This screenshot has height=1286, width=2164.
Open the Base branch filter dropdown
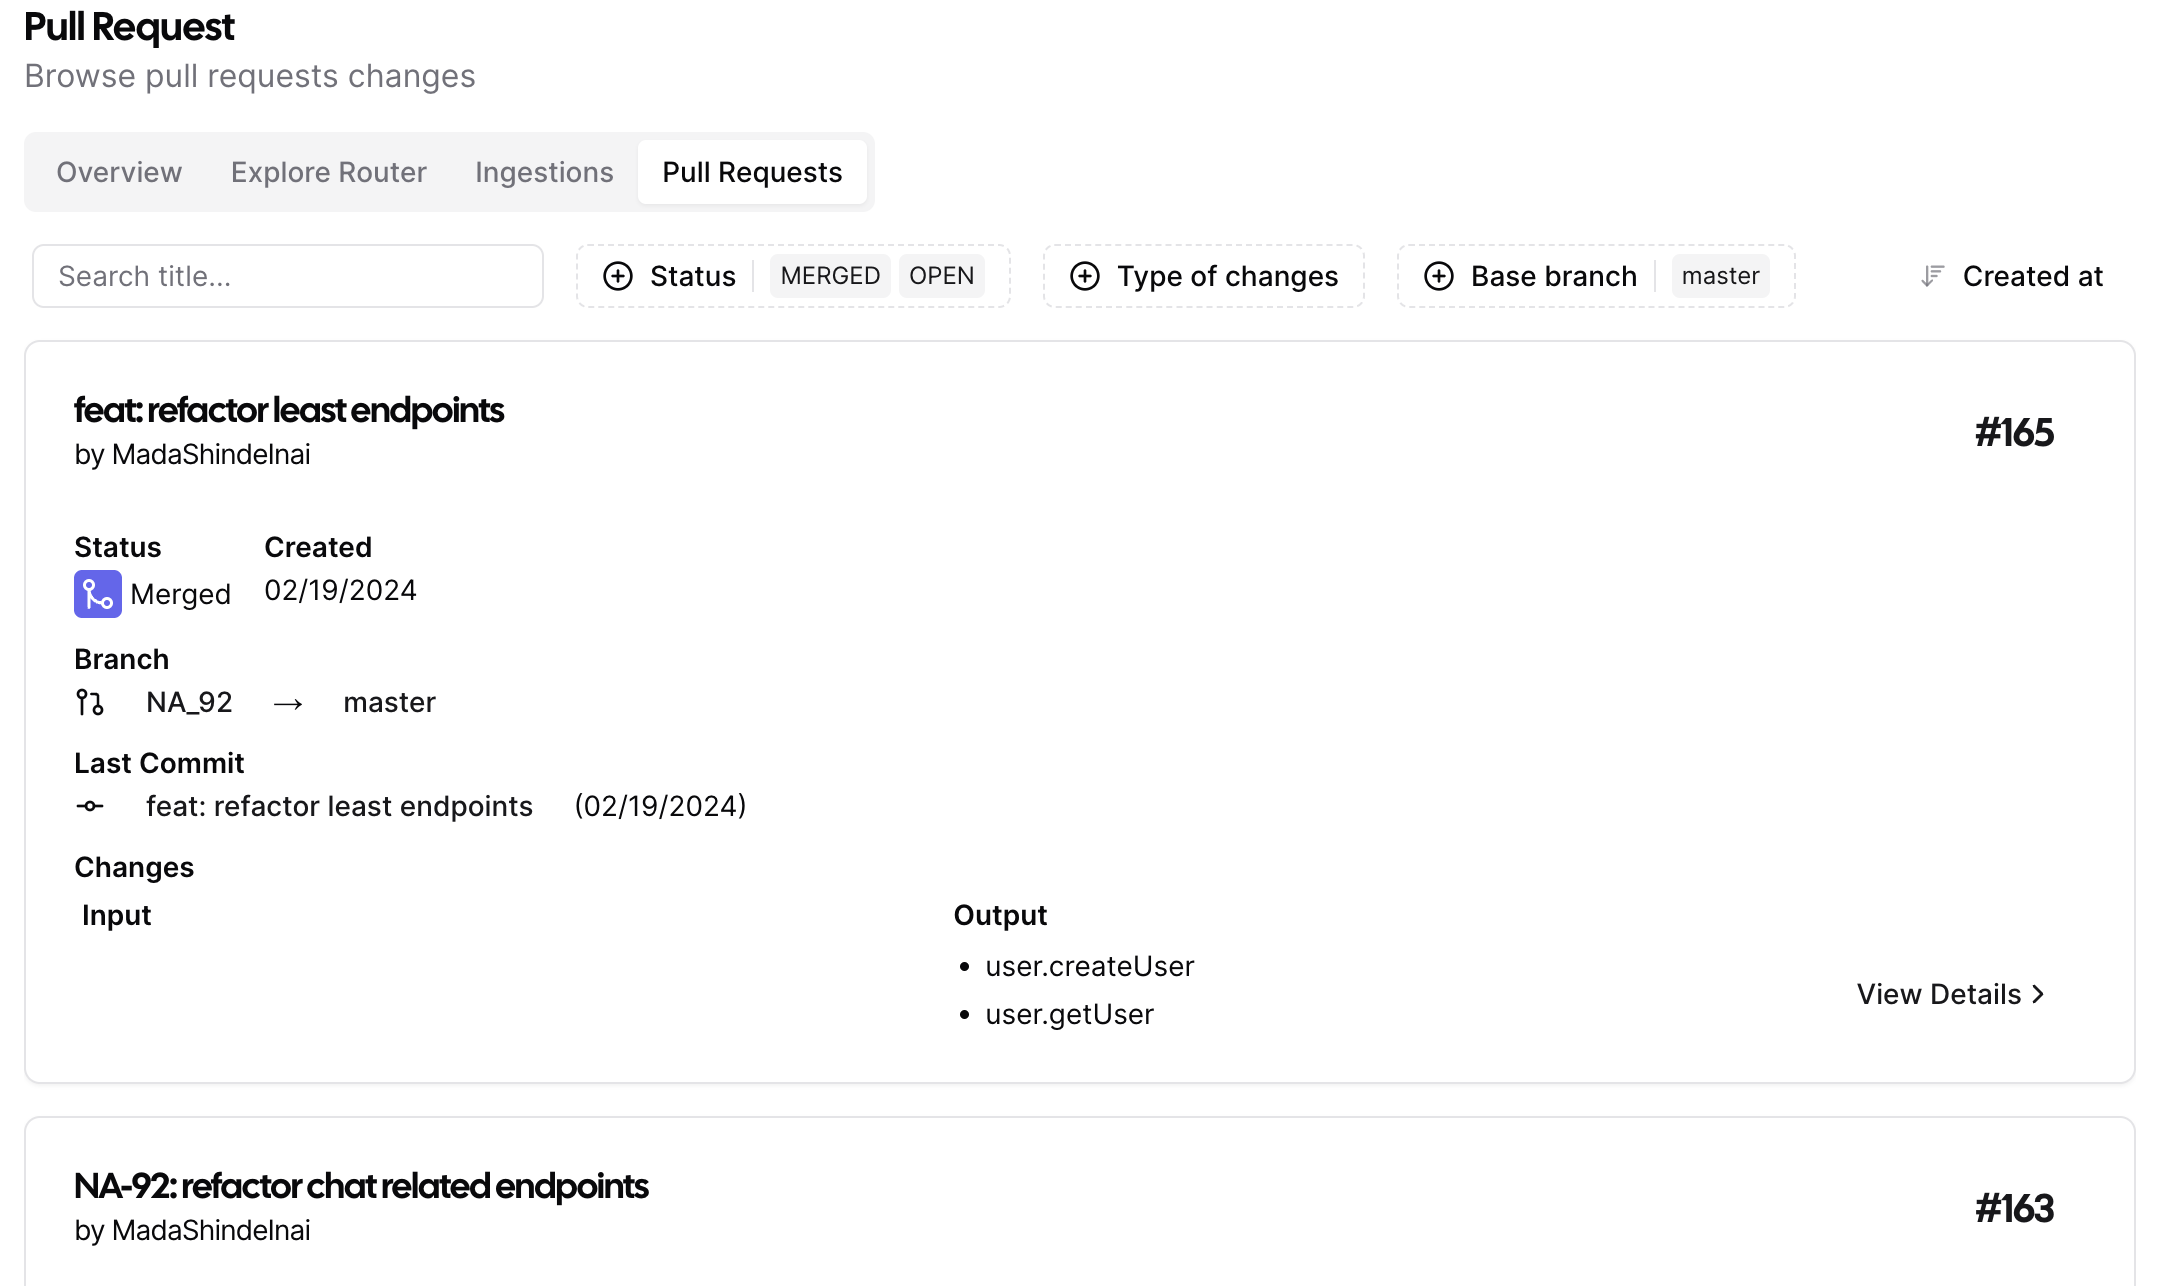[1553, 276]
